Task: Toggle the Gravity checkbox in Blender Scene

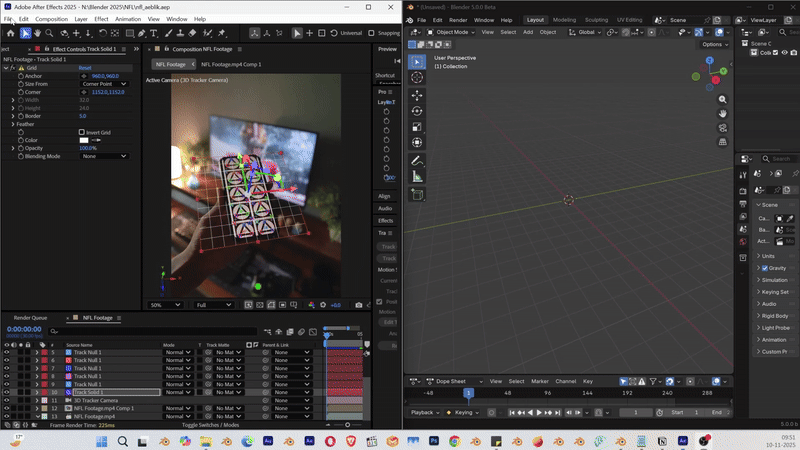Action: [765, 268]
